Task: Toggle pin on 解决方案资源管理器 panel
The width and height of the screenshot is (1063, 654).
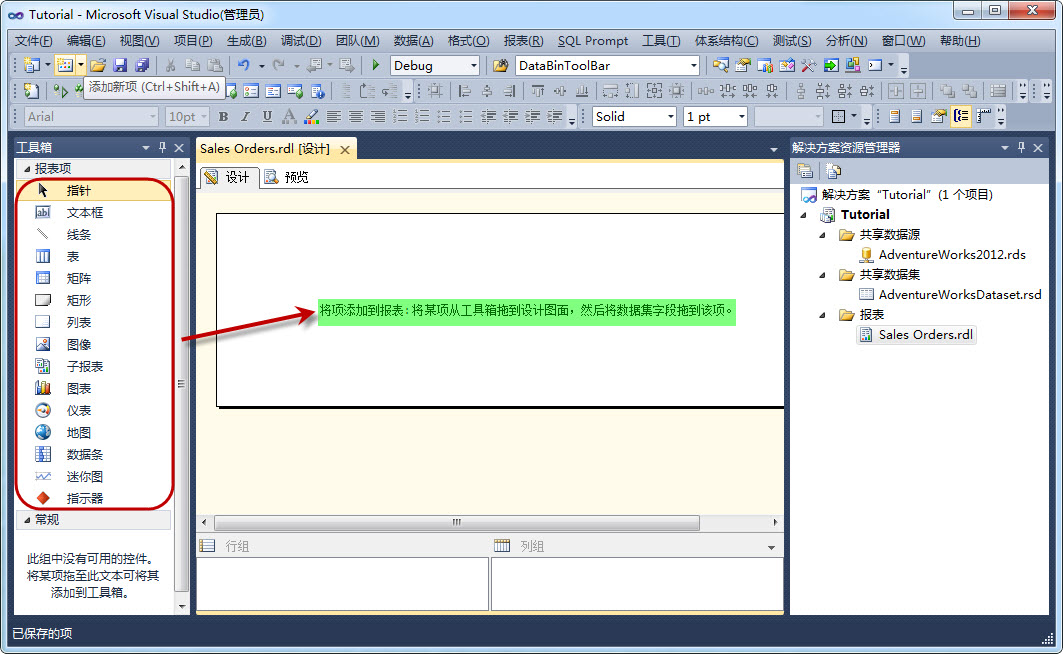Action: 1021,147
